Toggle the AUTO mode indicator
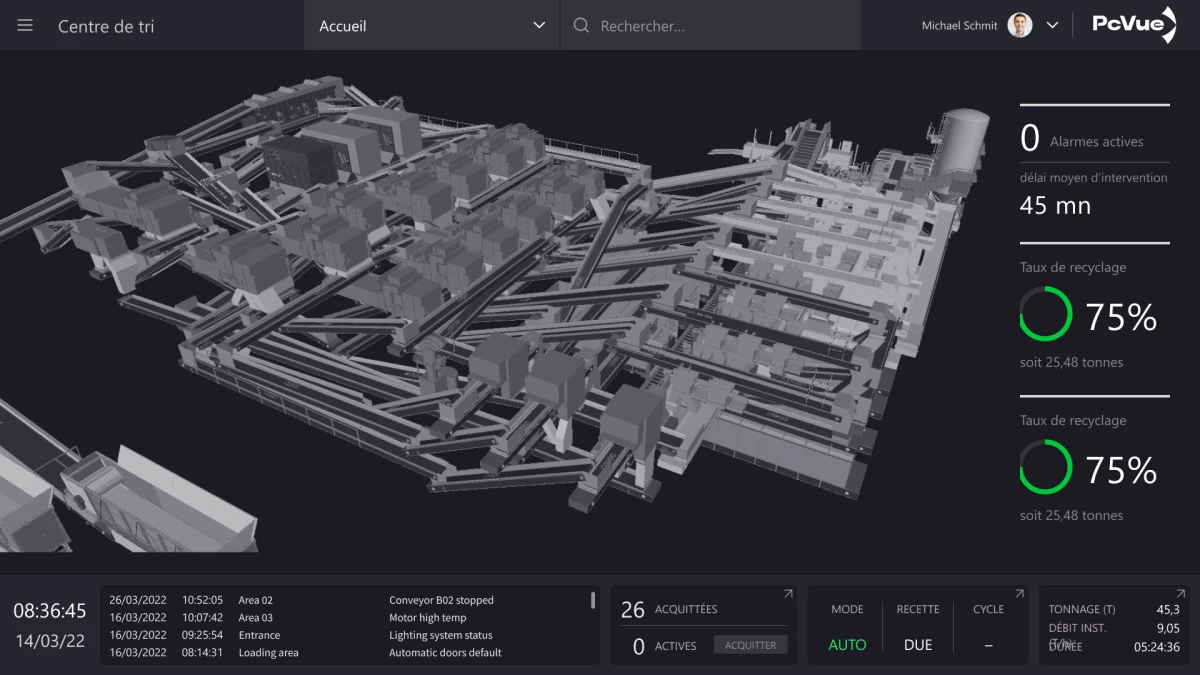The image size is (1200, 675). point(847,645)
